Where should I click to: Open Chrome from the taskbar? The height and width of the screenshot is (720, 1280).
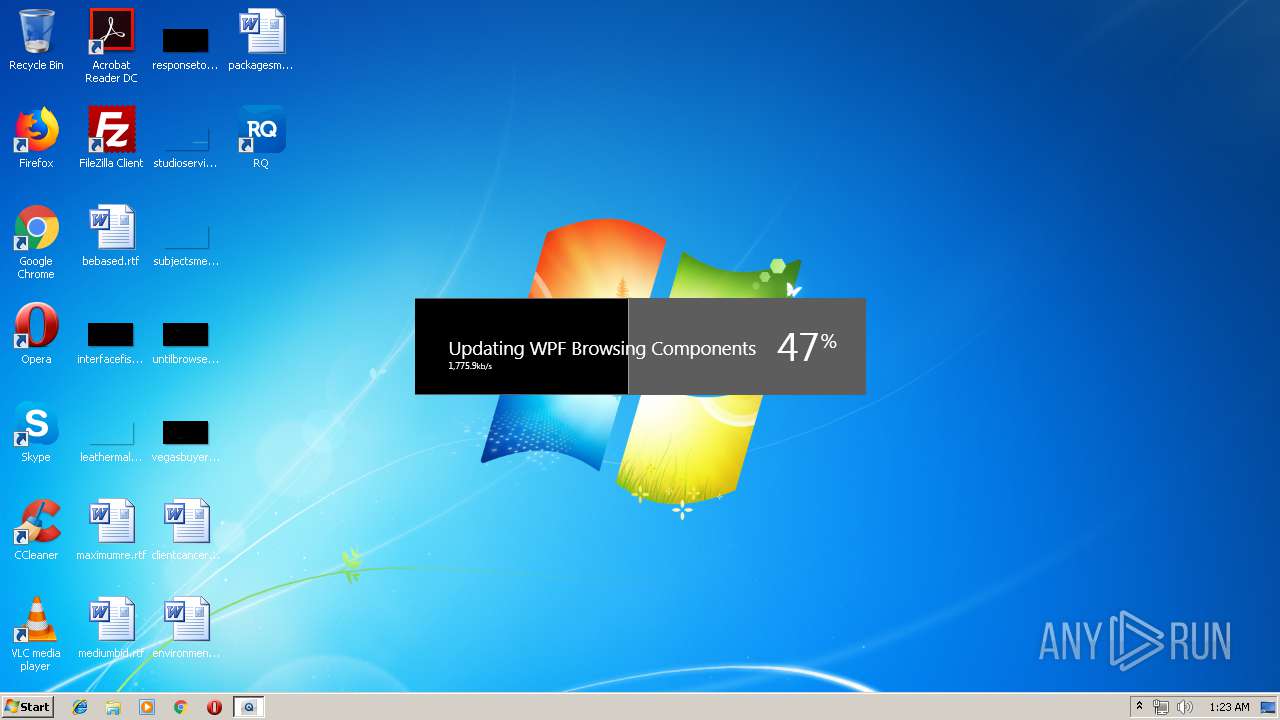point(181,707)
